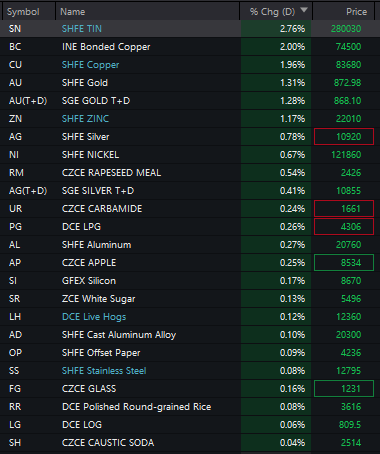
Task: Click DCE Polished Round-grained Rice name
Action: tap(136, 407)
